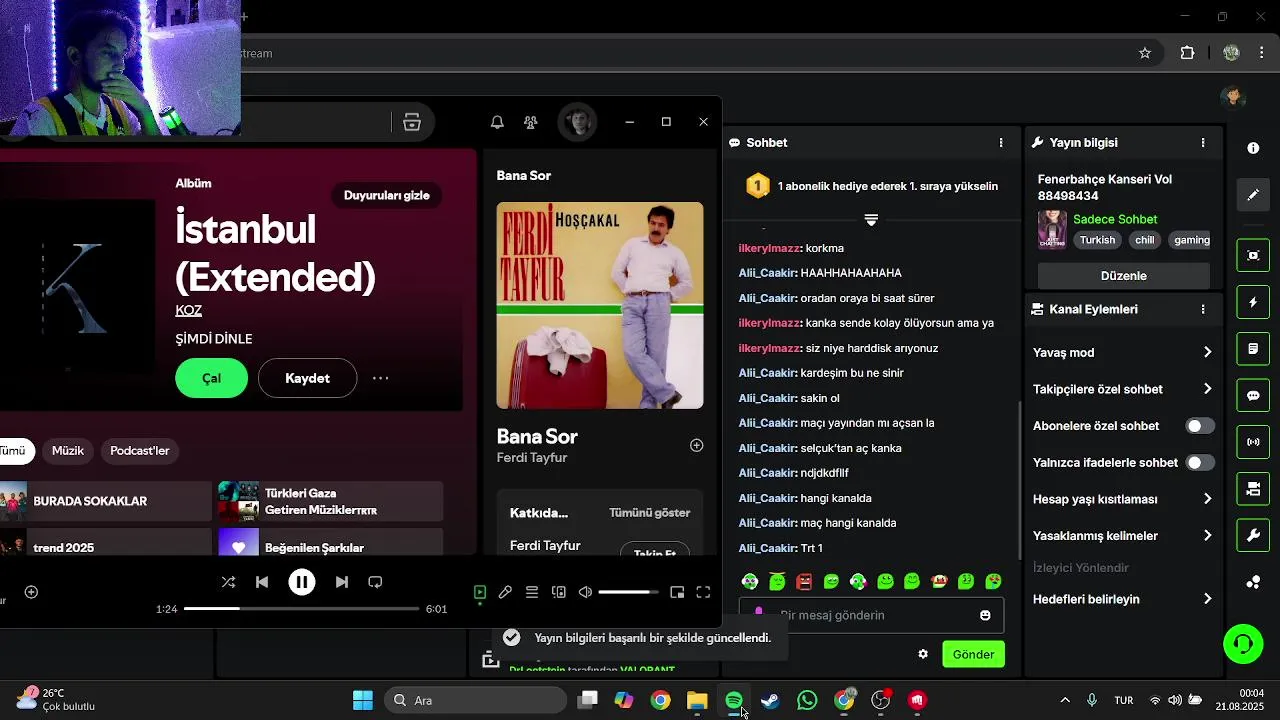Send chat message with Gönder button
The image size is (1280, 720).
coord(973,654)
